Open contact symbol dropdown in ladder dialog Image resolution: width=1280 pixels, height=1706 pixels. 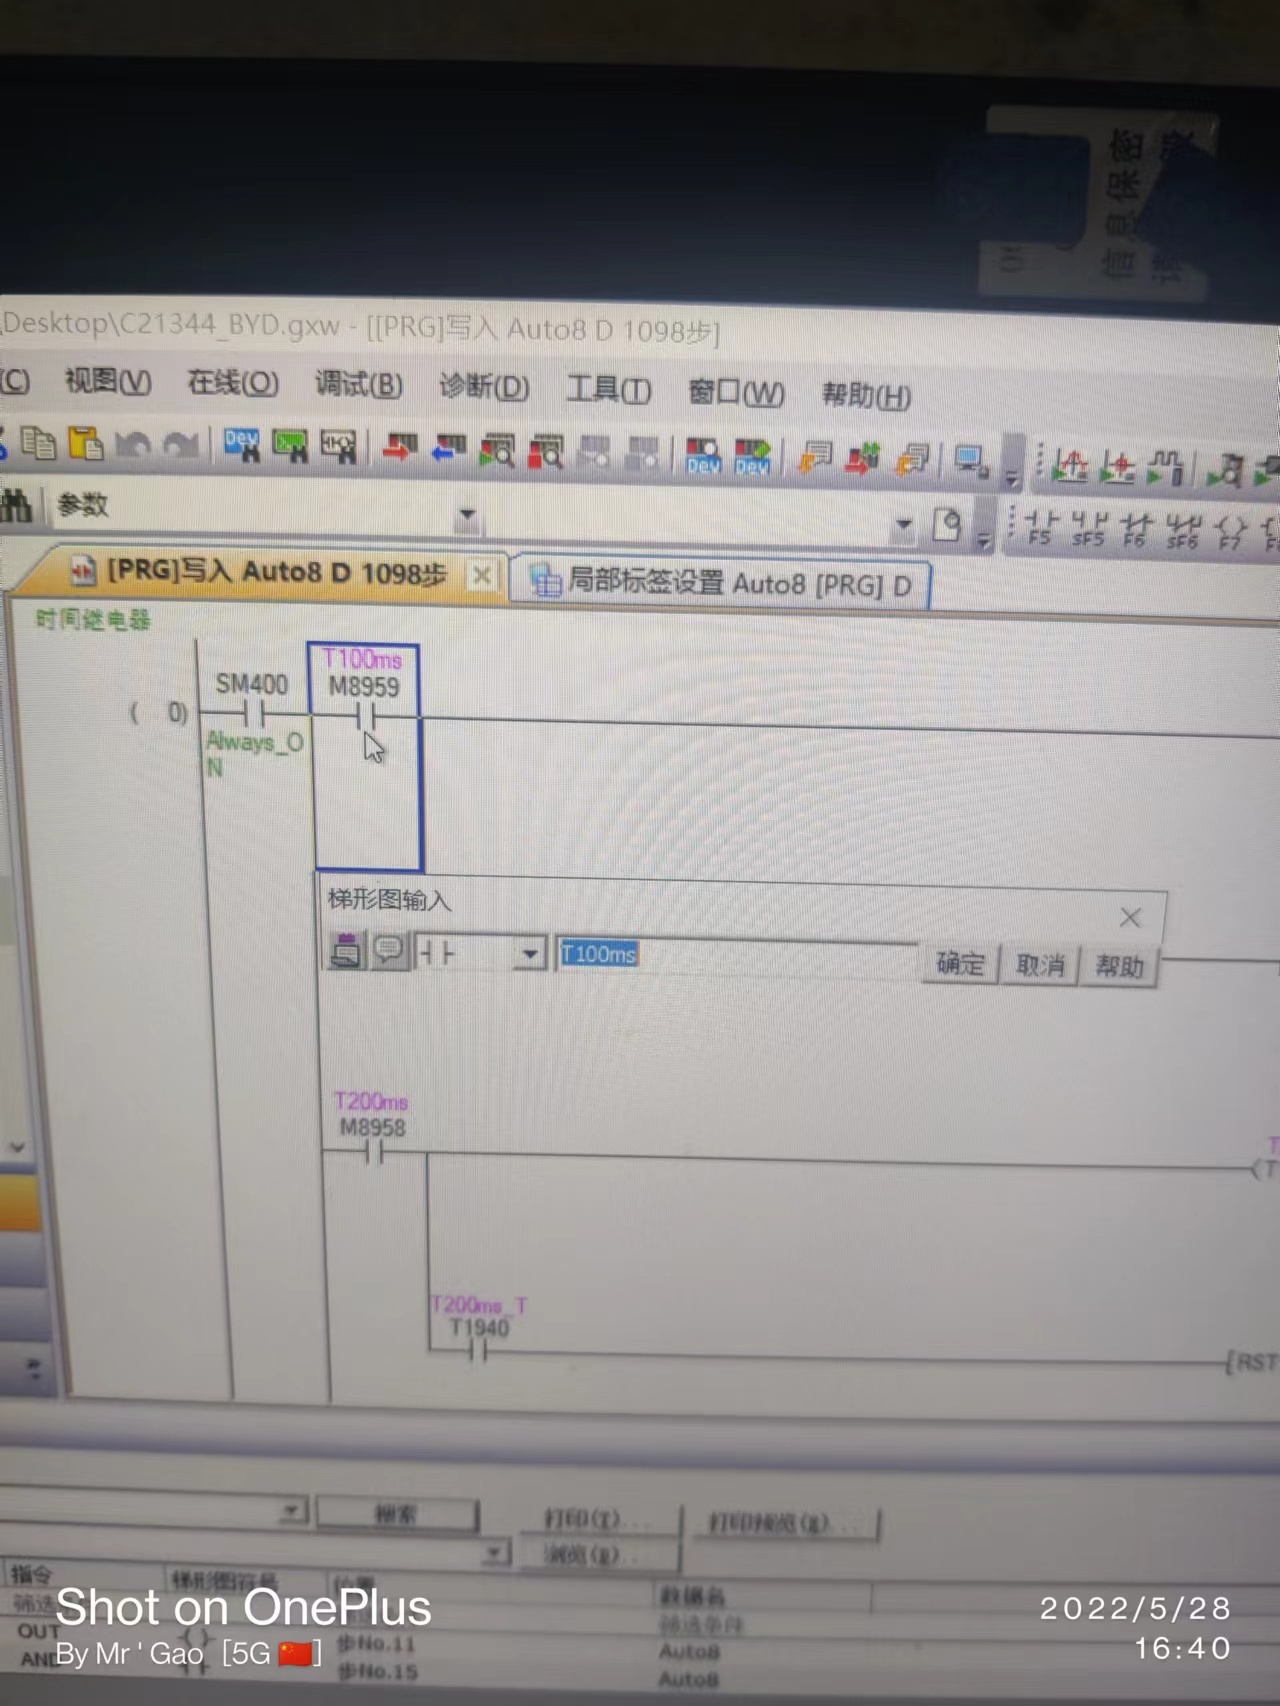coord(529,954)
